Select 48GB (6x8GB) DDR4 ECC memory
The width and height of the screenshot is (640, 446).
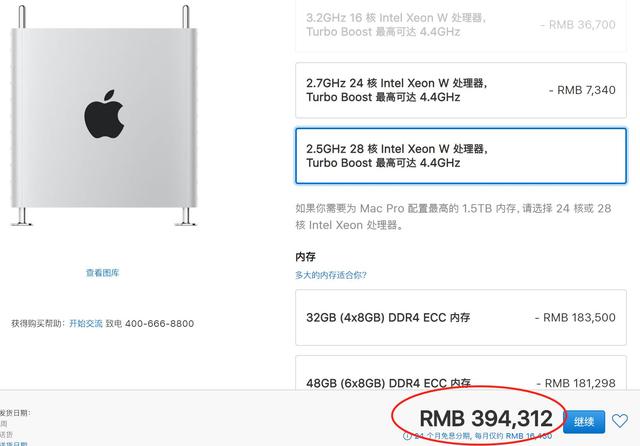(x=461, y=373)
